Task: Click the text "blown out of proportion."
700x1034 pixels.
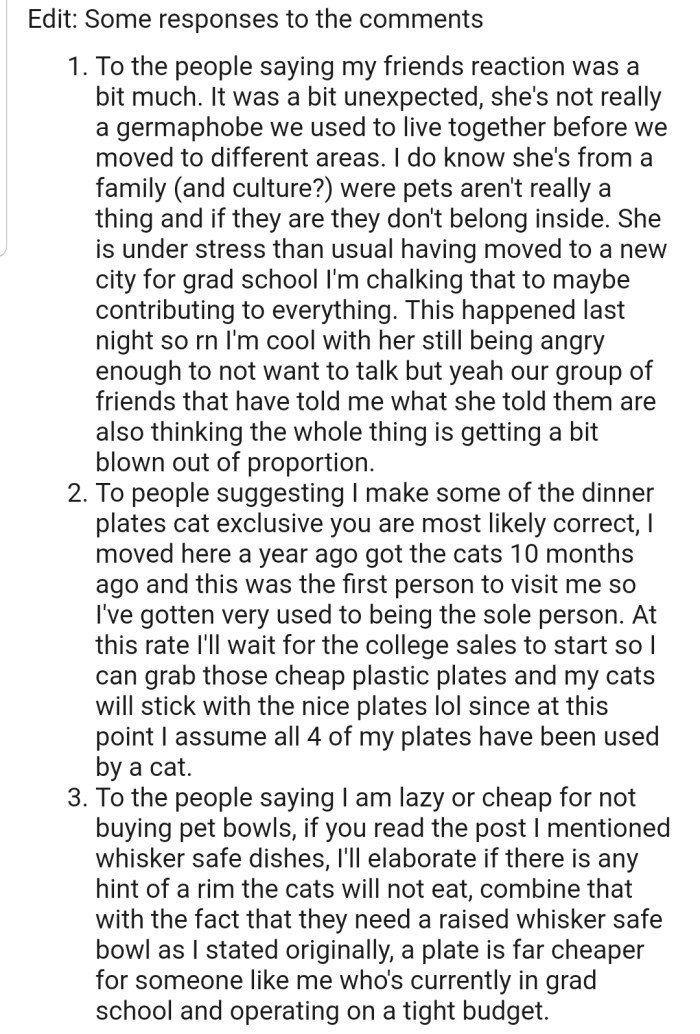Action: tap(234, 463)
